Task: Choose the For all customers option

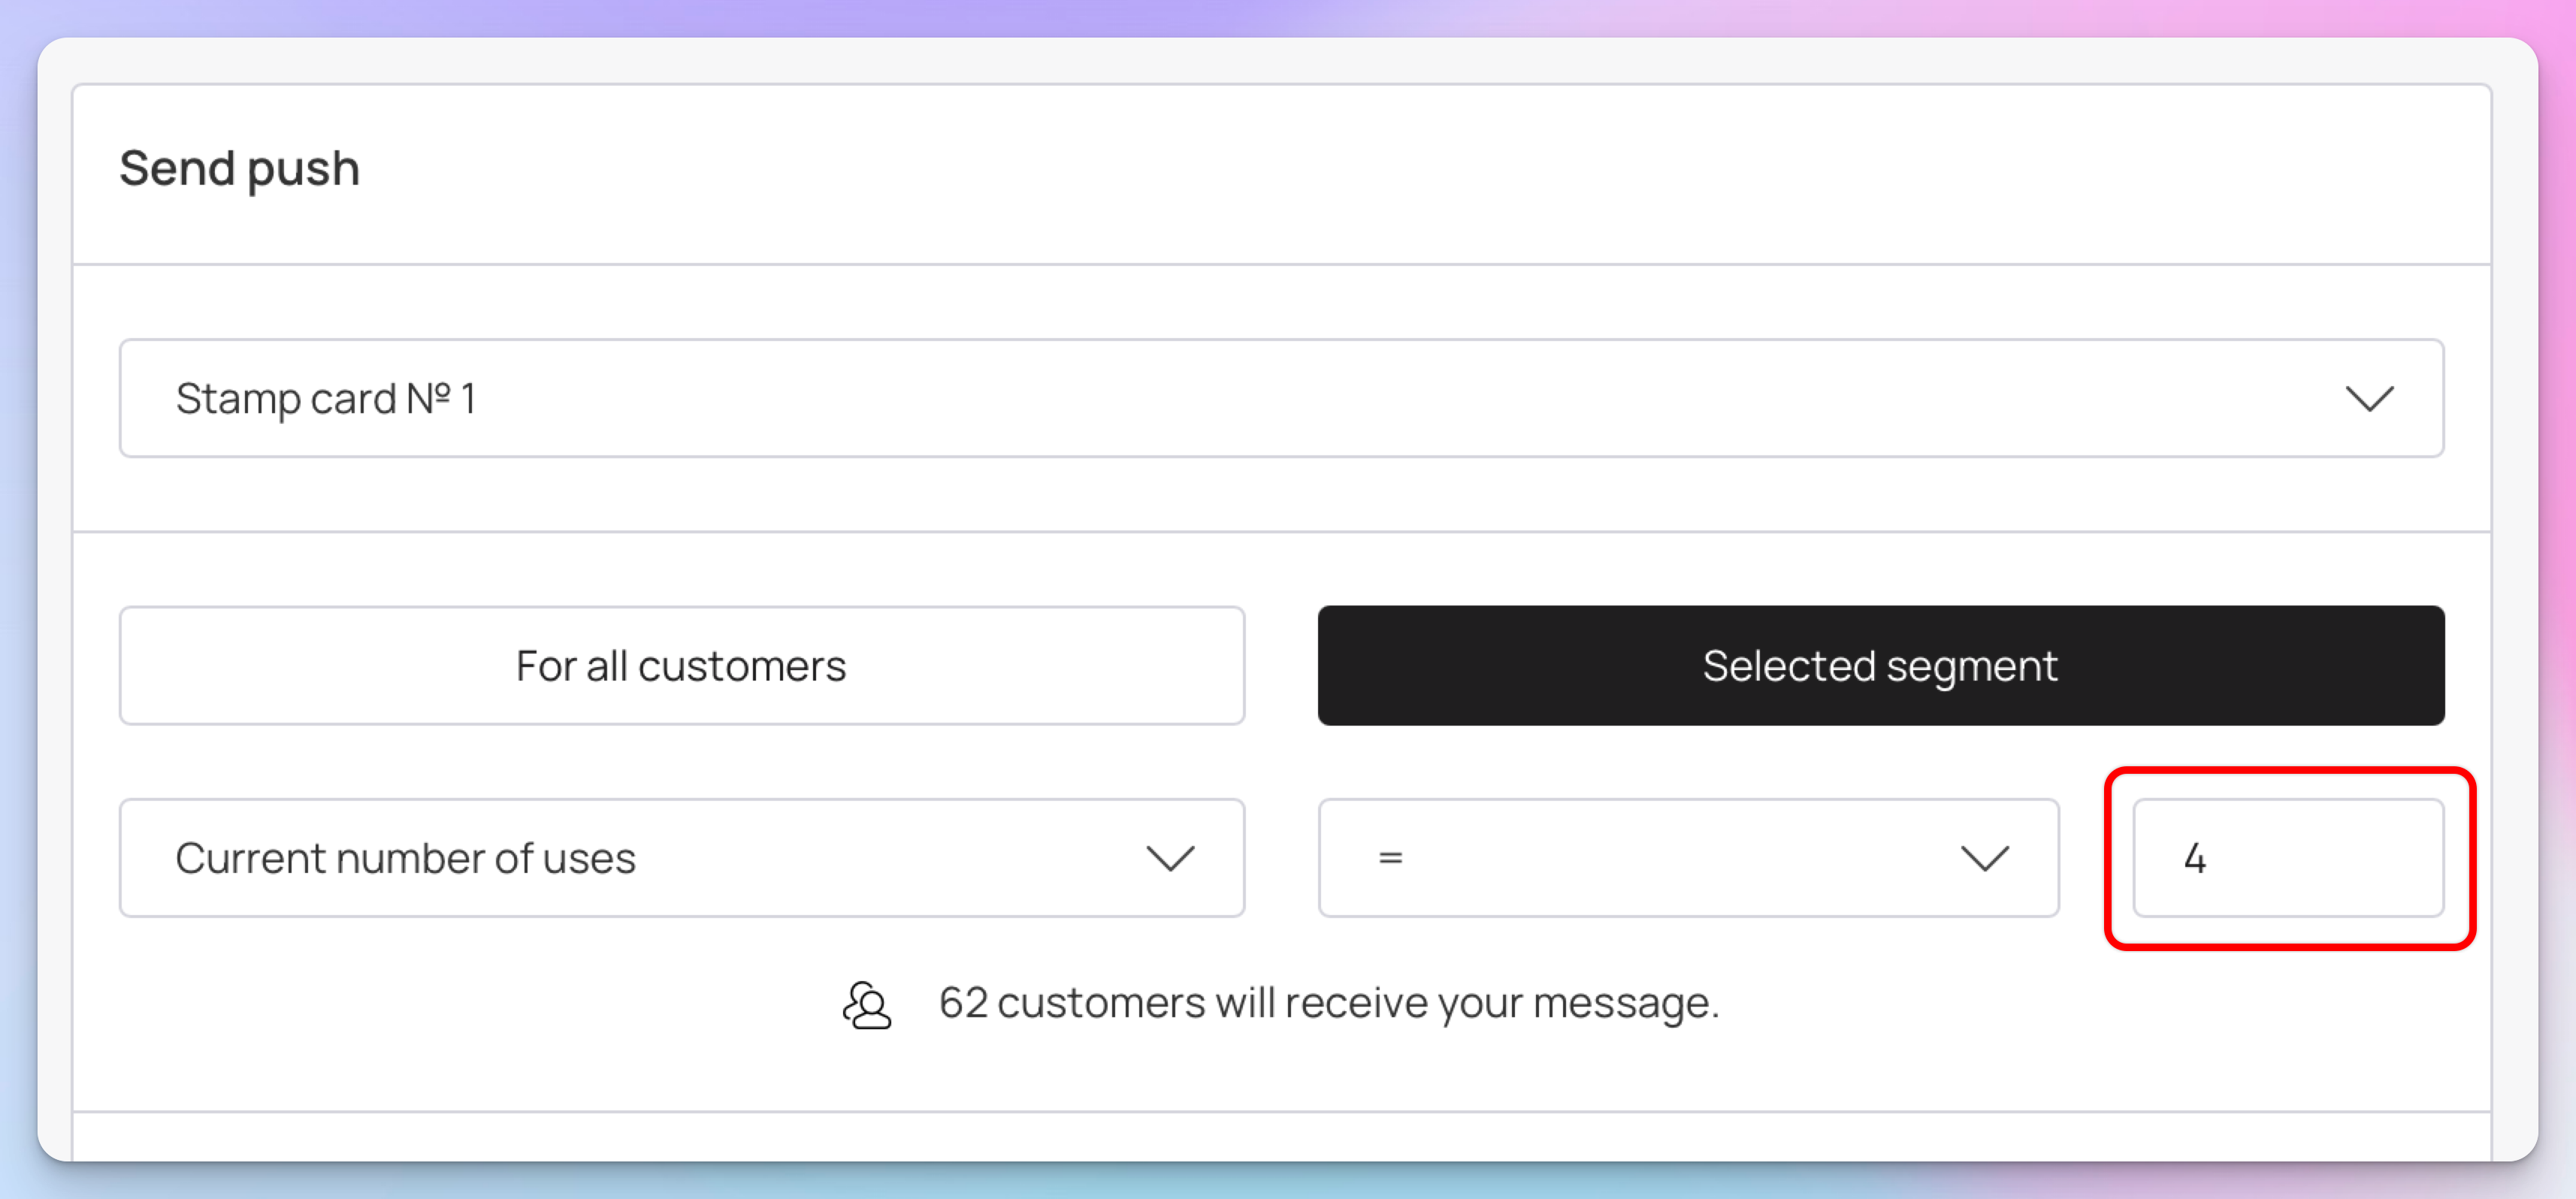Action: pos(681,666)
